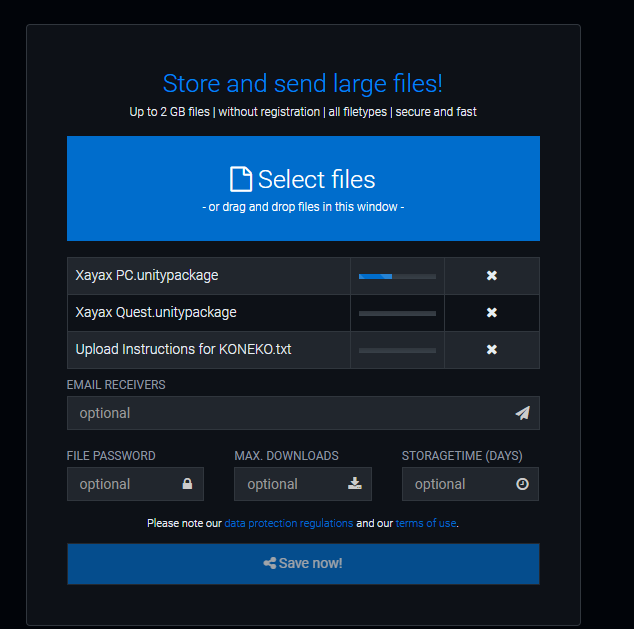Remove Xayax PC.unitypackage from the list
Screen dimensions: 634x629
[x=492, y=276]
